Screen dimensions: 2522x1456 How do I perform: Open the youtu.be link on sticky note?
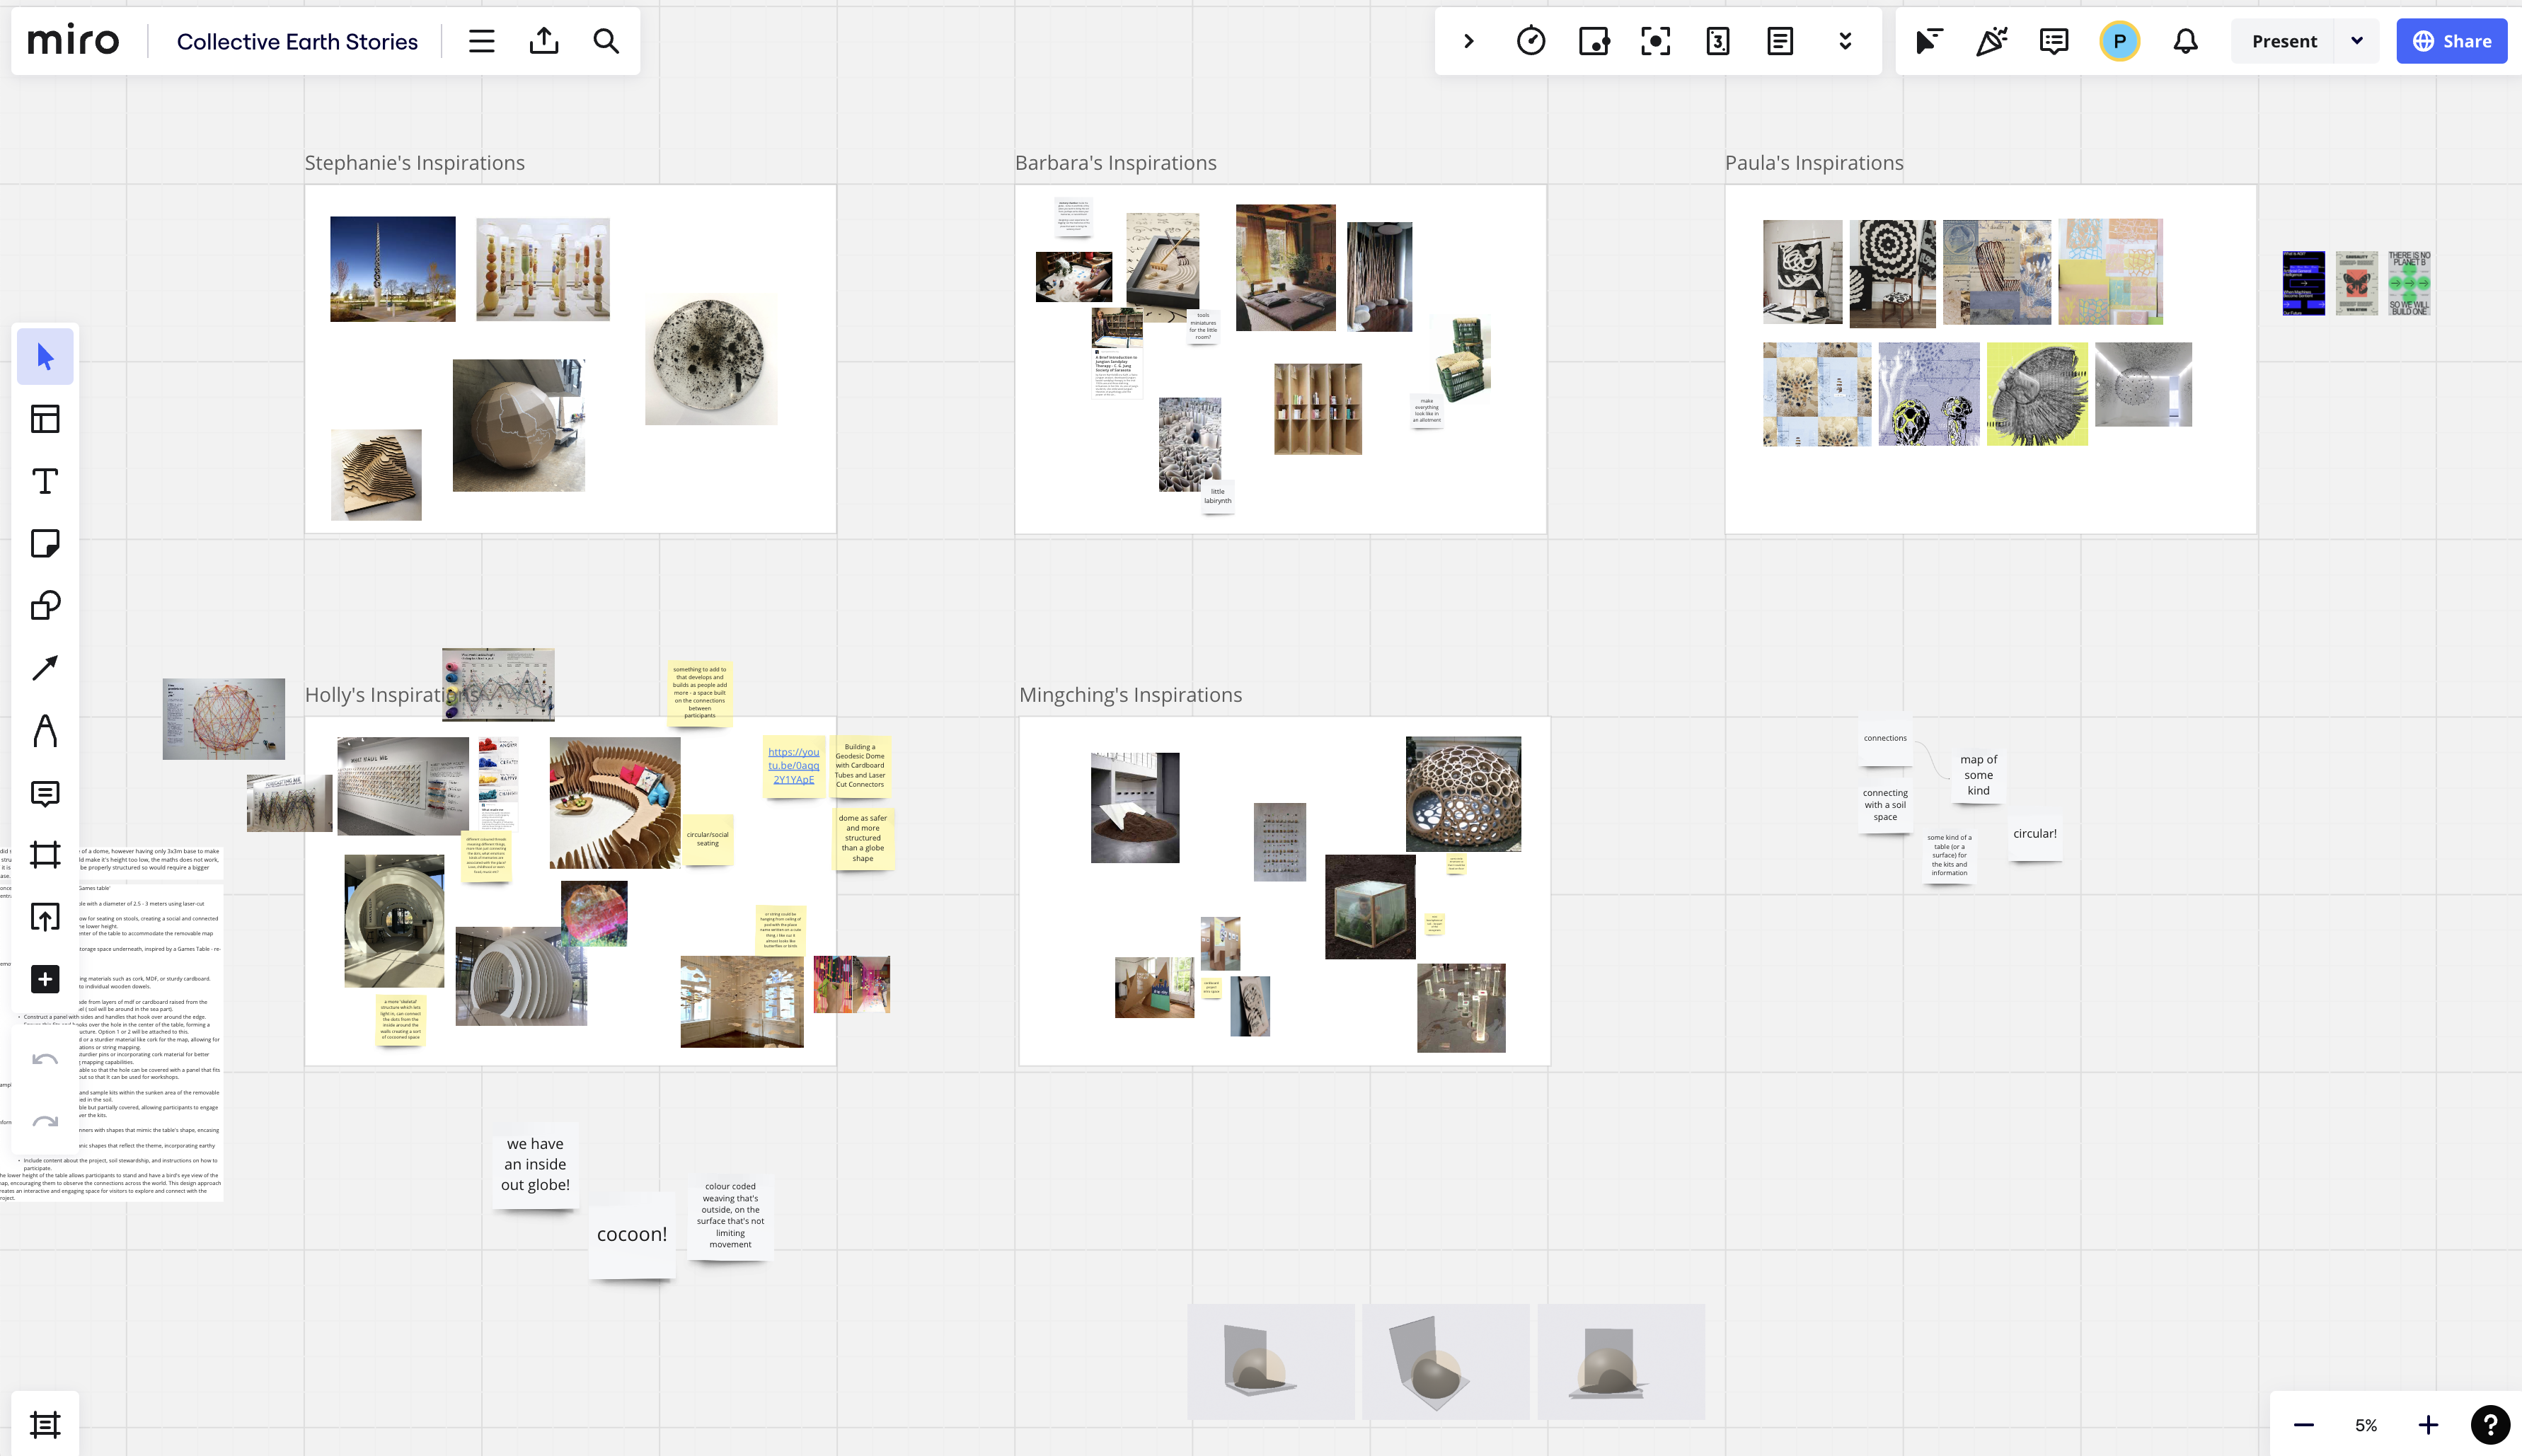(793, 765)
